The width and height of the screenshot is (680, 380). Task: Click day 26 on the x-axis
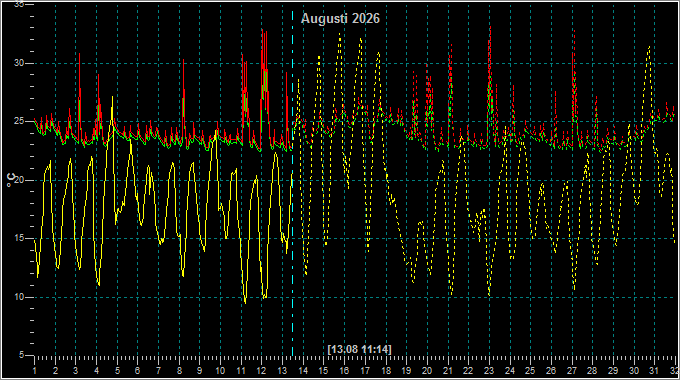tap(551, 371)
